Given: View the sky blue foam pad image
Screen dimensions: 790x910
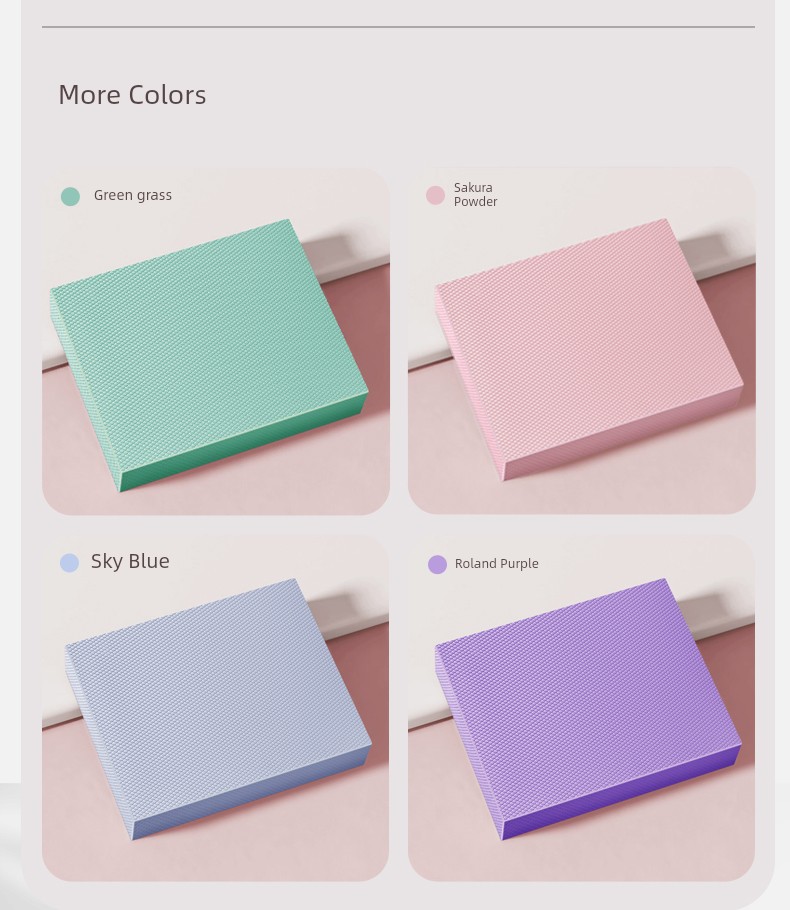Looking at the screenshot, I should (218, 709).
